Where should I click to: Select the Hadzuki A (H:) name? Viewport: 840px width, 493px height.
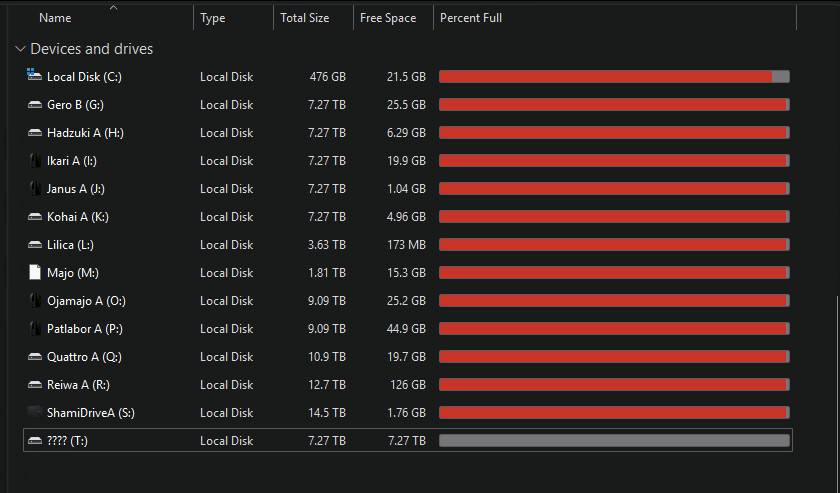85,133
